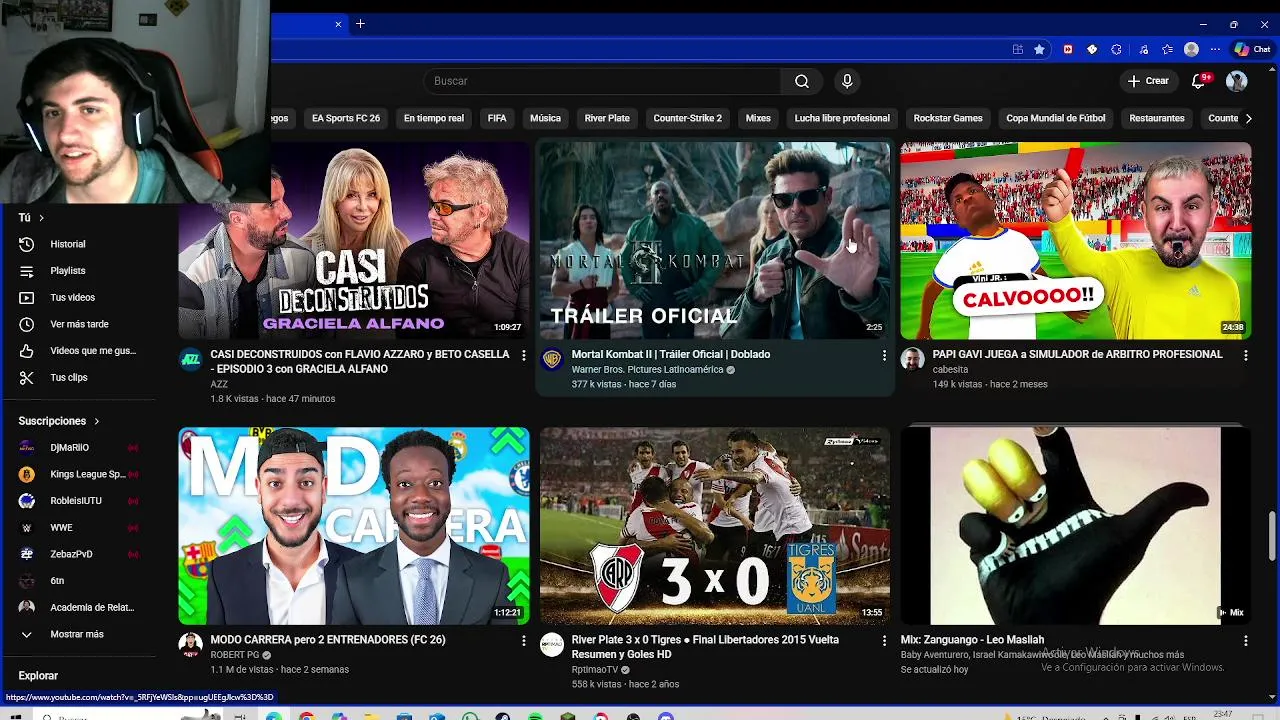
Task: Open options menu for Casi Deconstruidos video
Action: point(523,355)
